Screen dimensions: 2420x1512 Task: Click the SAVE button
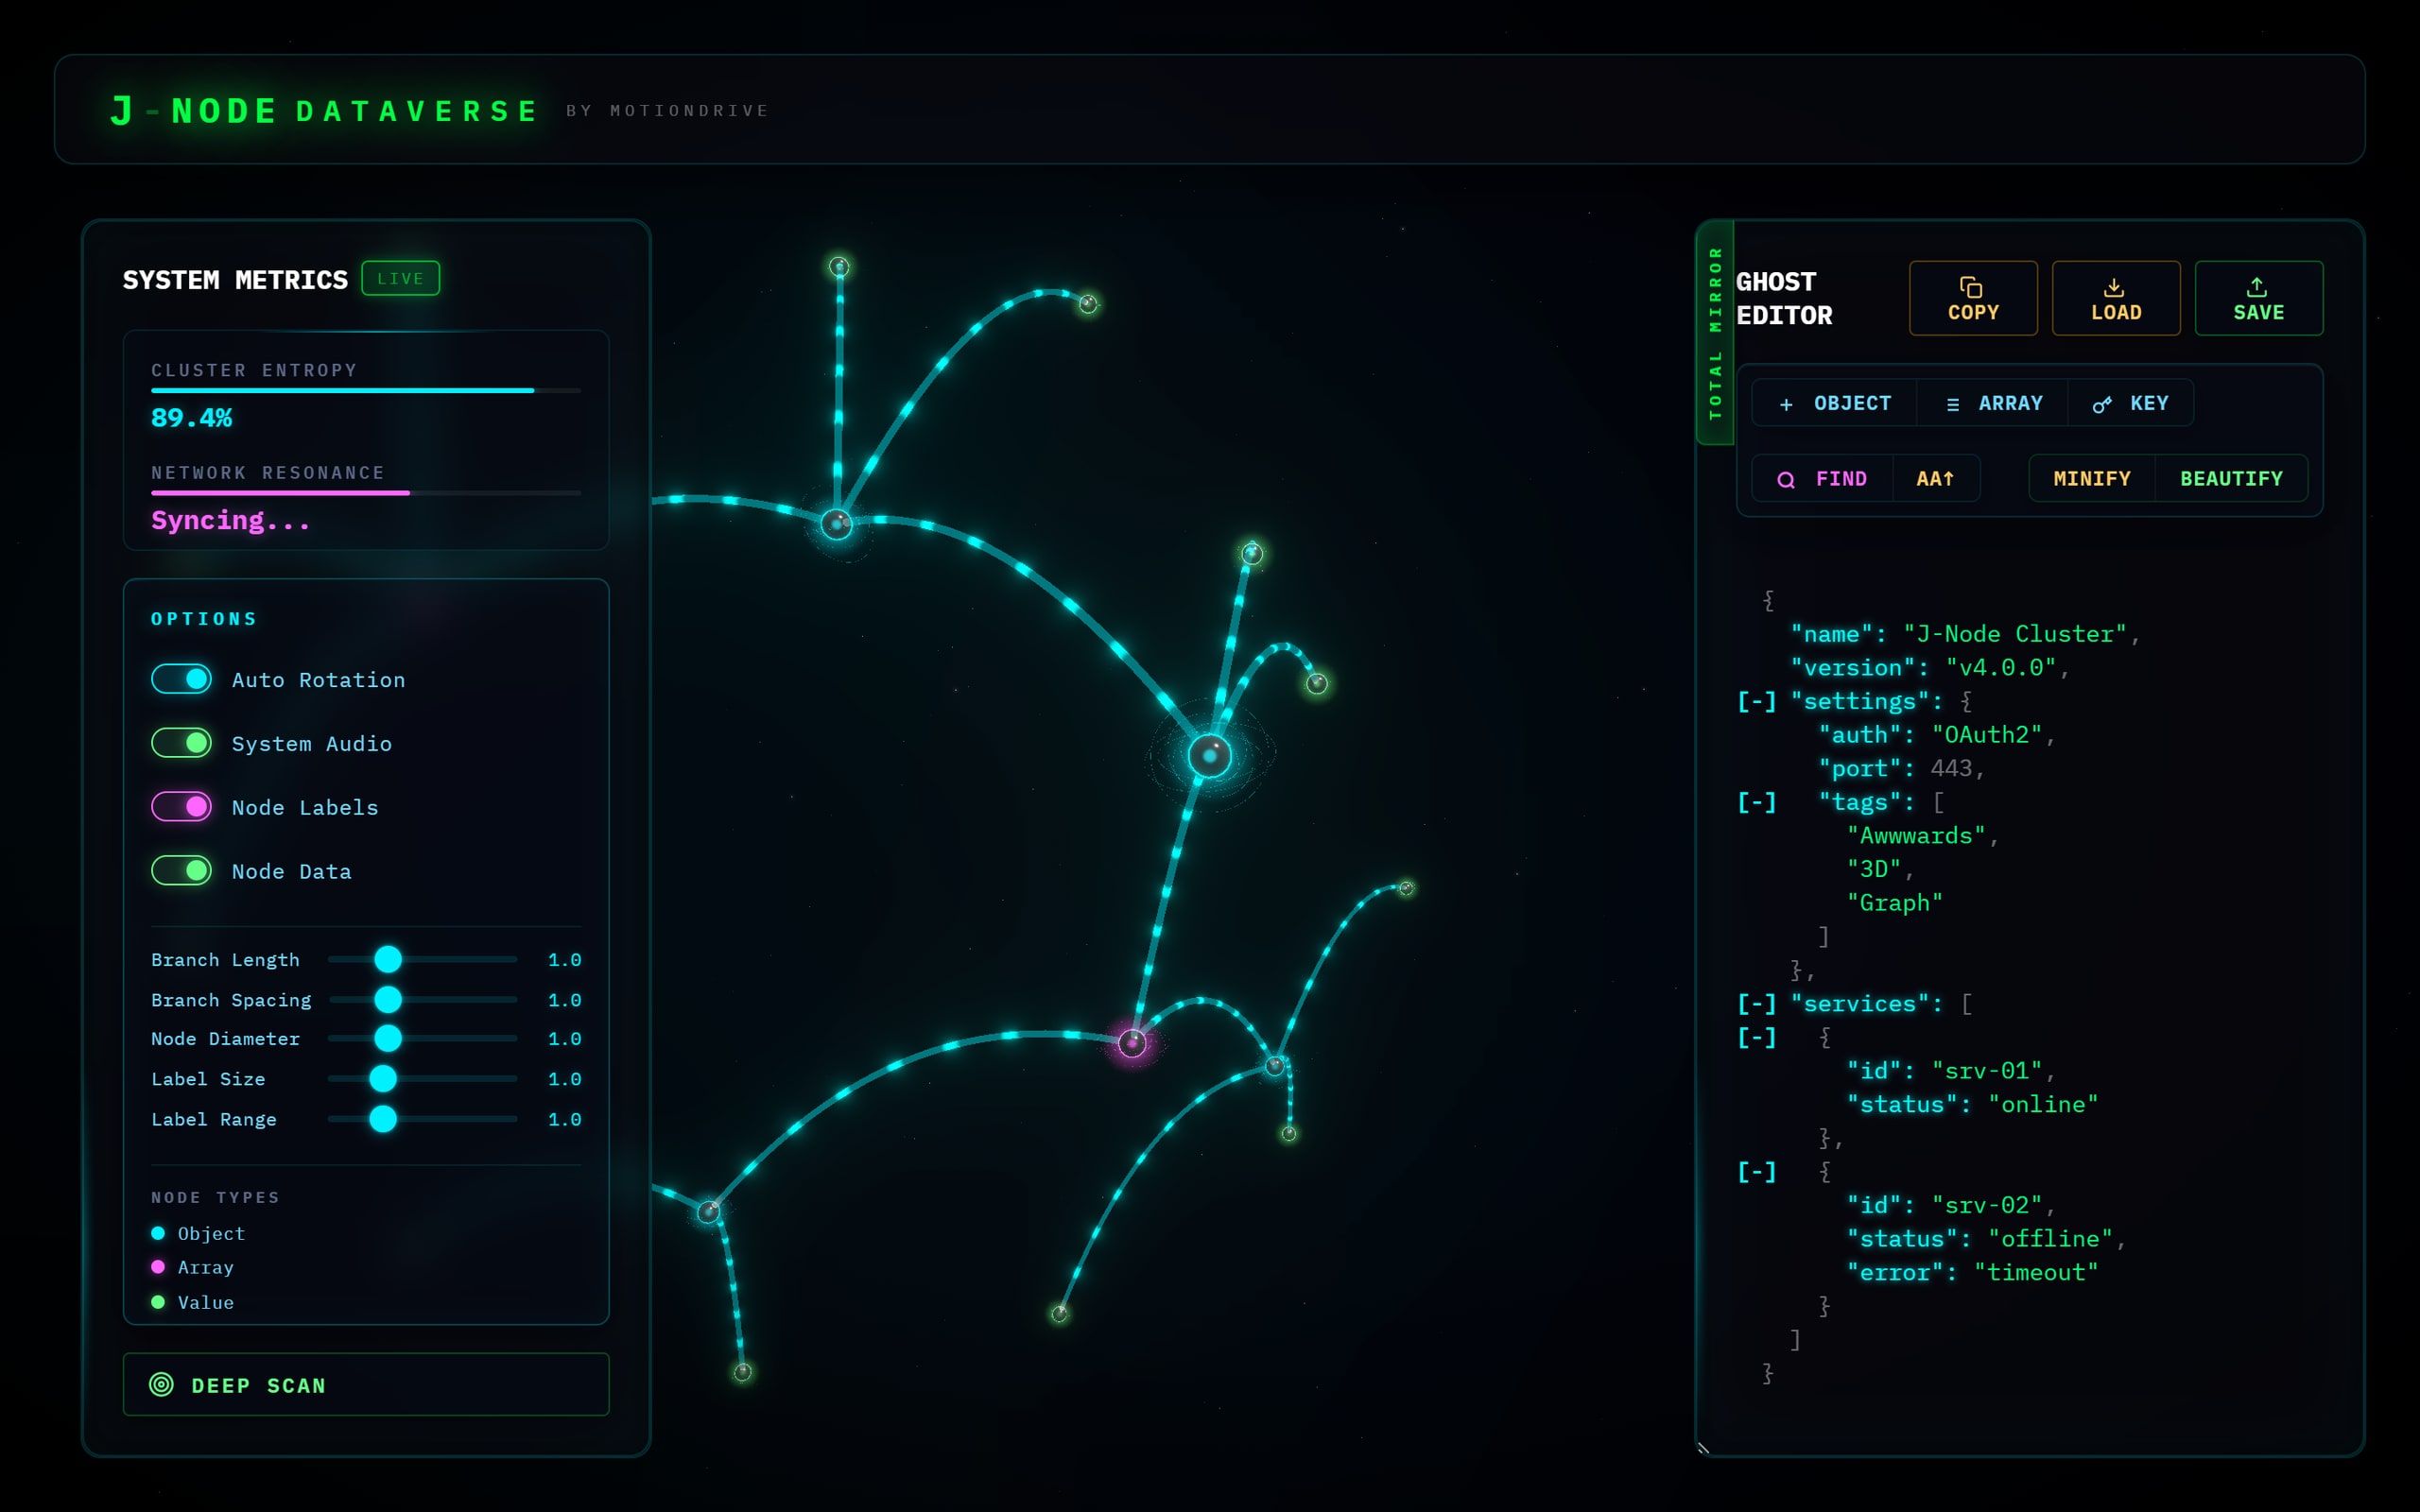(x=2258, y=298)
